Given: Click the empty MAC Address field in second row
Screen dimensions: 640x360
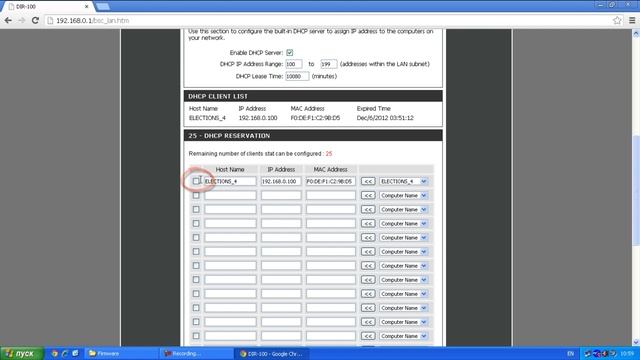Looking at the screenshot, I should tap(331, 196).
